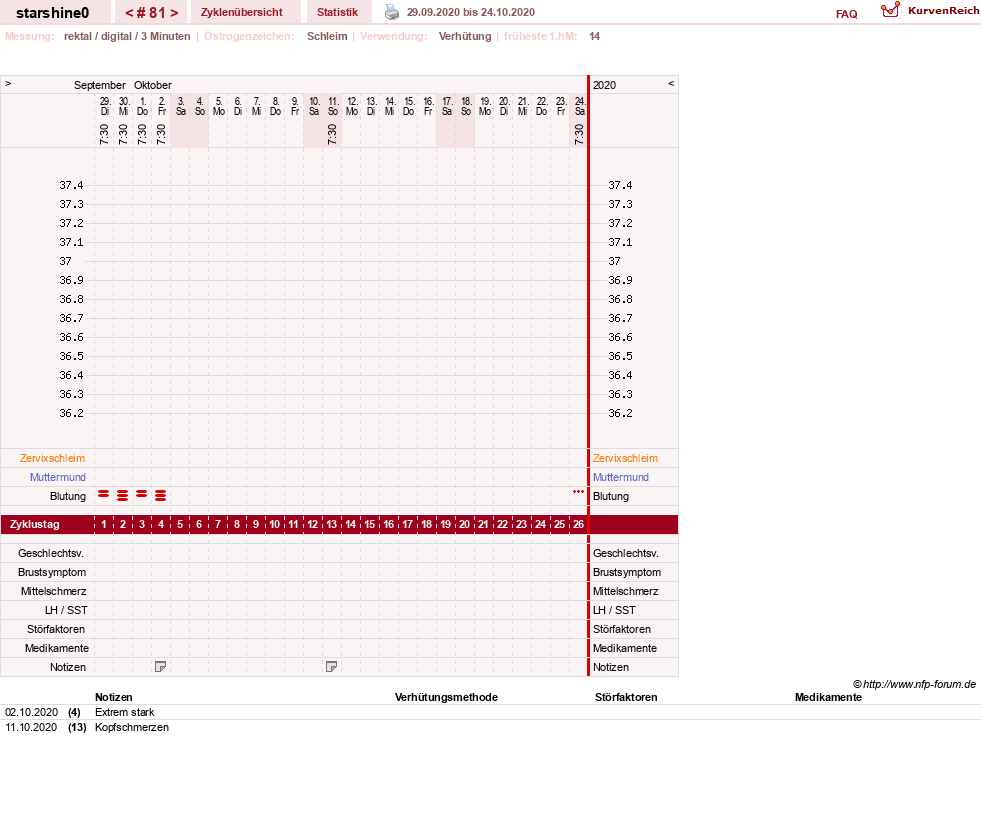Viewport: 981px width, 836px height.
Task: Select the heavy bleeding marker on day 4
Action: tap(161, 496)
